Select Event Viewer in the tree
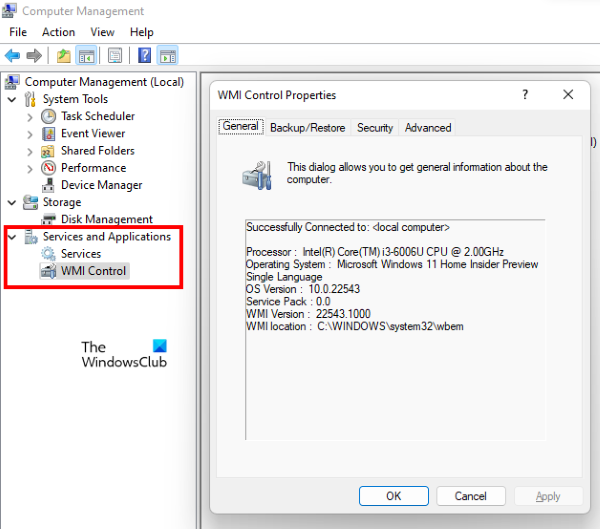Viewport: 600px width, 529px height. (93, 134)
